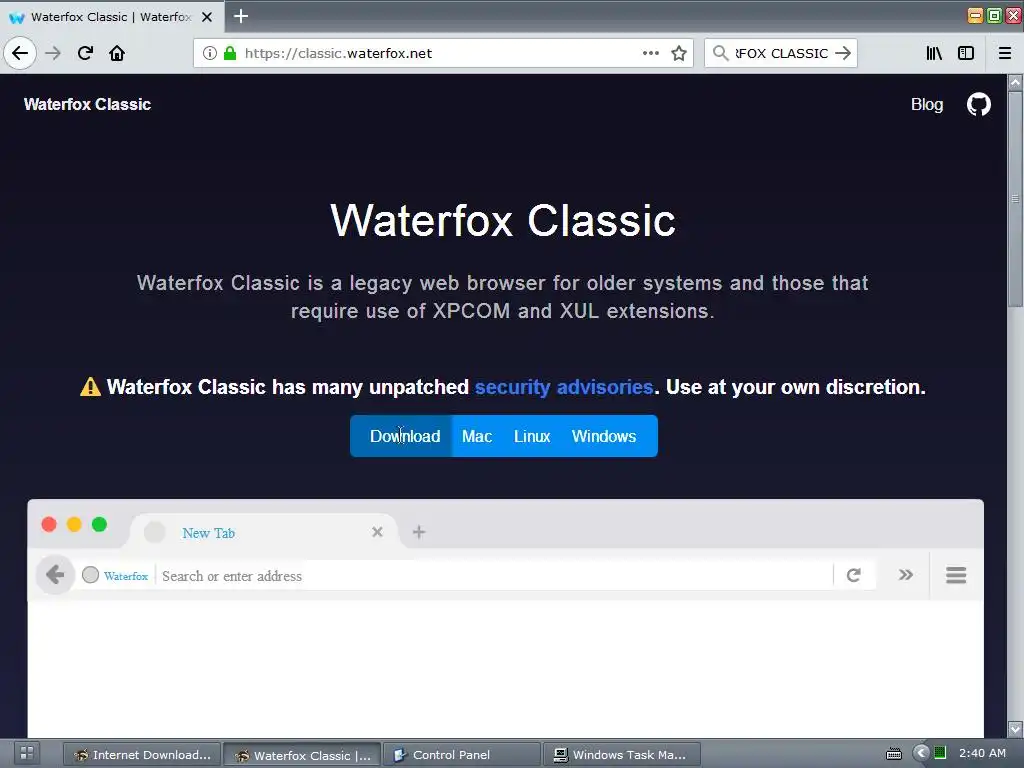Click the mockup Waterfox identity label
This screenshot has height=768, width=1024.
tap(126, 576)
